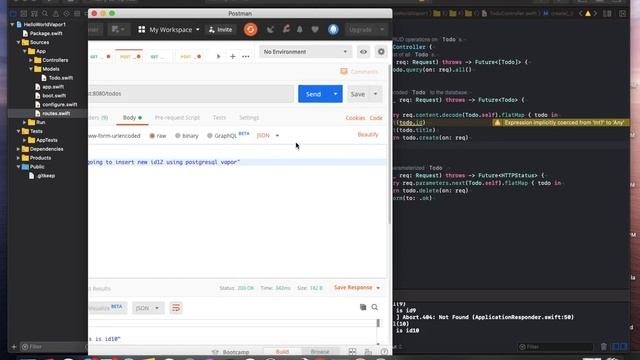The height and width of the screenshot is (360, 640).
Task: Collapse the Tests folder in Xcode
Action: [18, 131]
